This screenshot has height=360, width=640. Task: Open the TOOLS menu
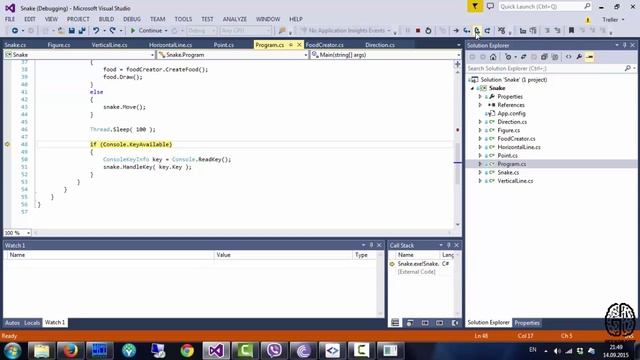[183, 19]
